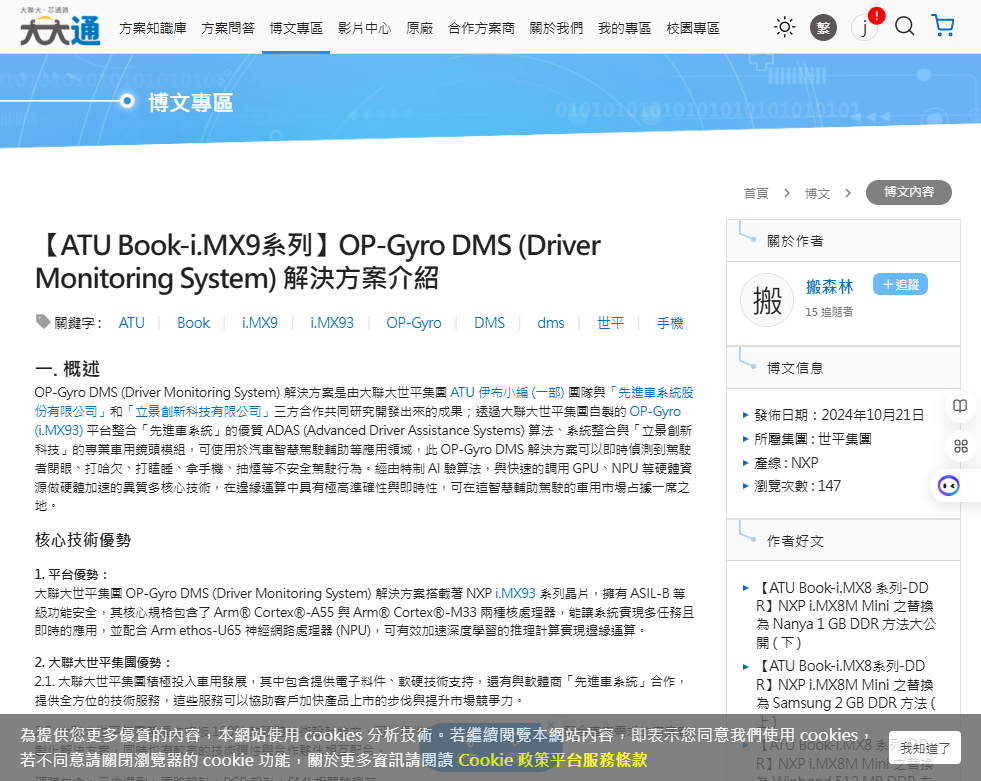Click the 博文內容 breadcrumb pill
This screenshot has height=781, width=981.
click(x=908, y=192)
